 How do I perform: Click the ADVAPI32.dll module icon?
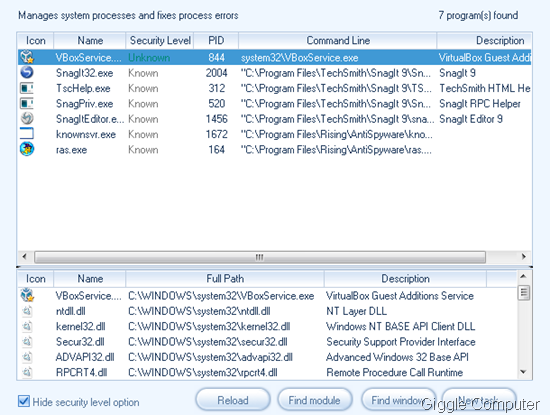(x=27, y=357)
